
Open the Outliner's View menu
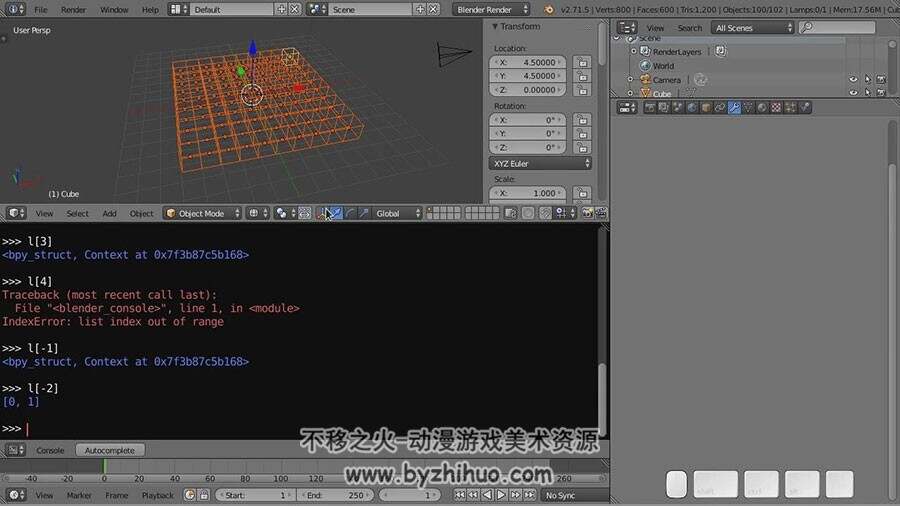(x=655, y=28)
